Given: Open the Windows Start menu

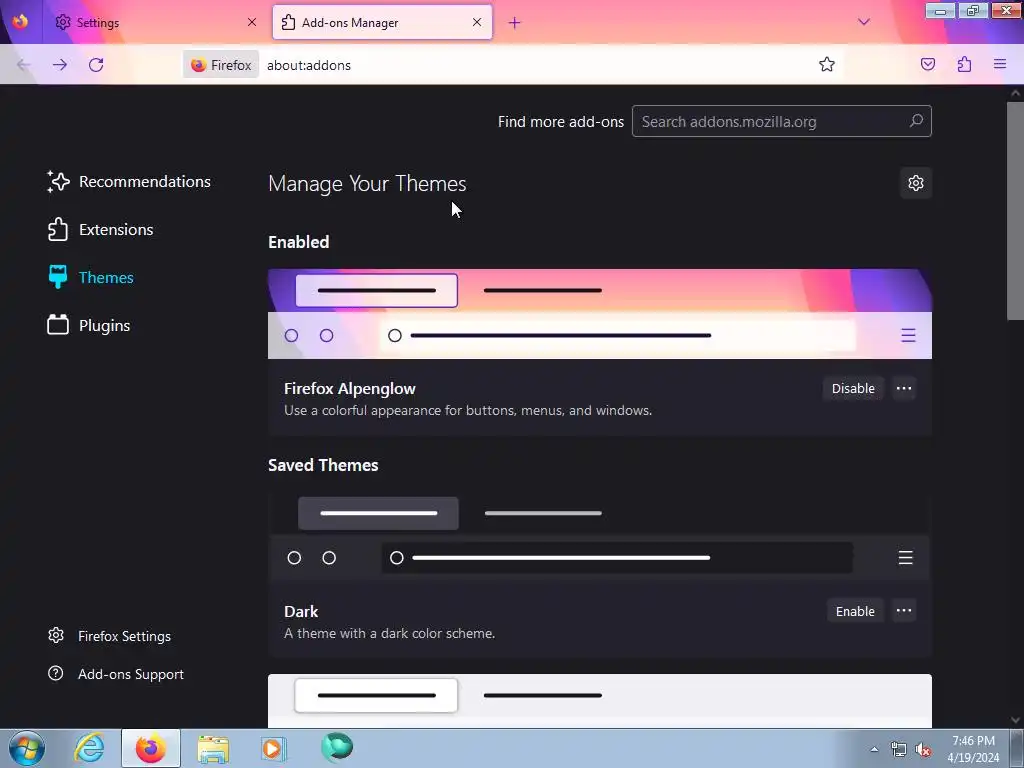Looking at the screenshot, I should click(x=27, y=748).
